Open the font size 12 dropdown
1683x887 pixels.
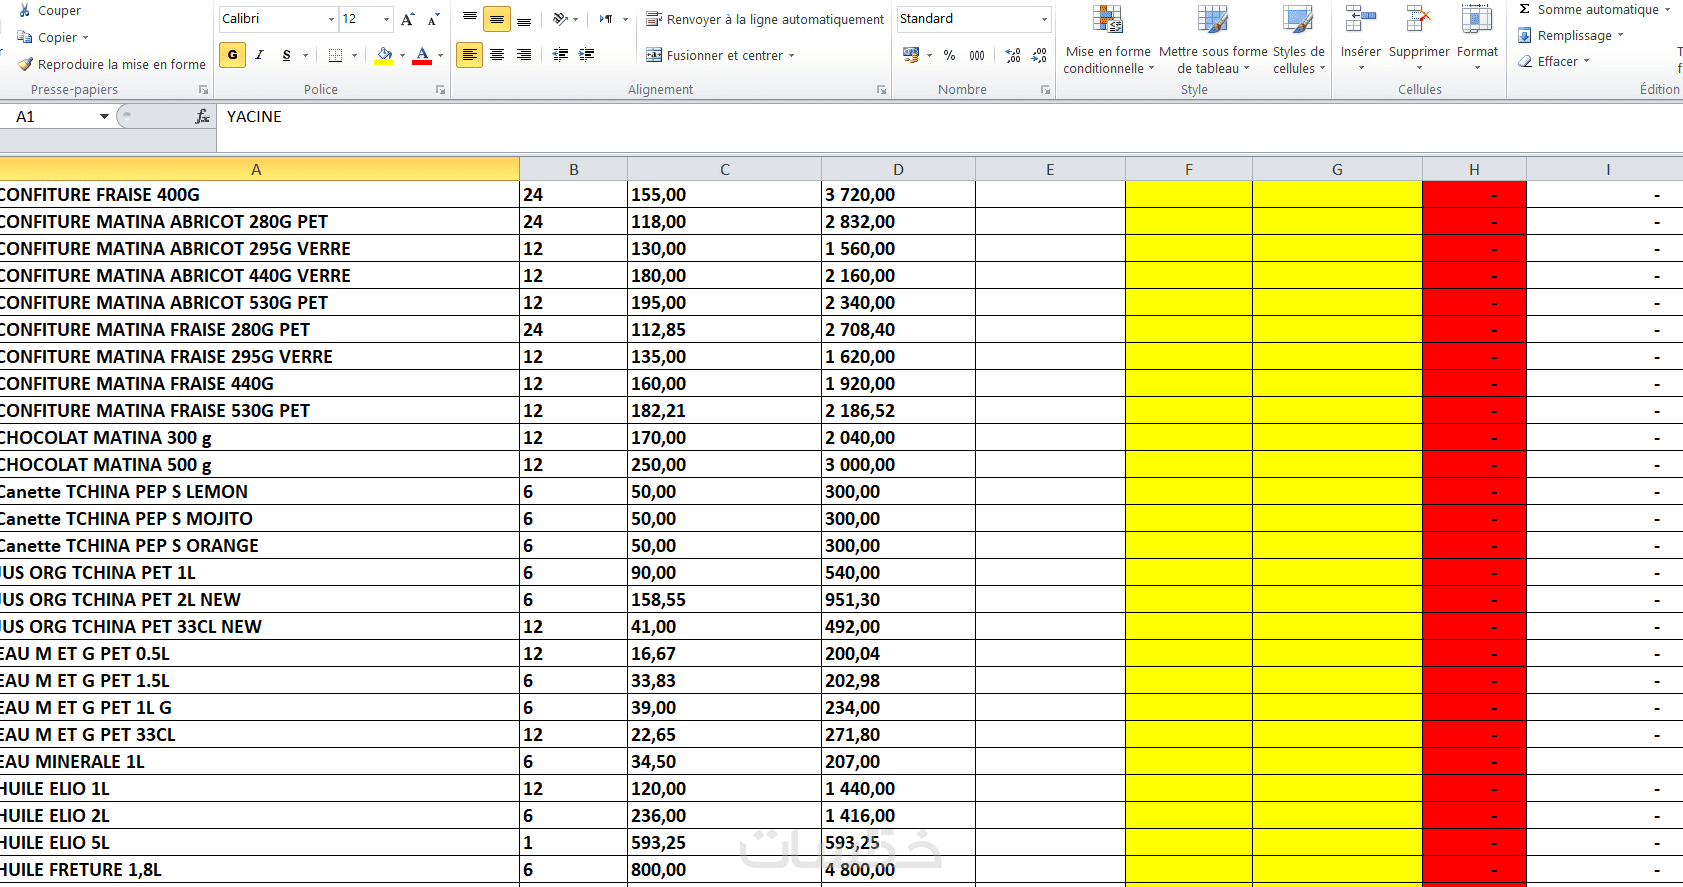386,19
